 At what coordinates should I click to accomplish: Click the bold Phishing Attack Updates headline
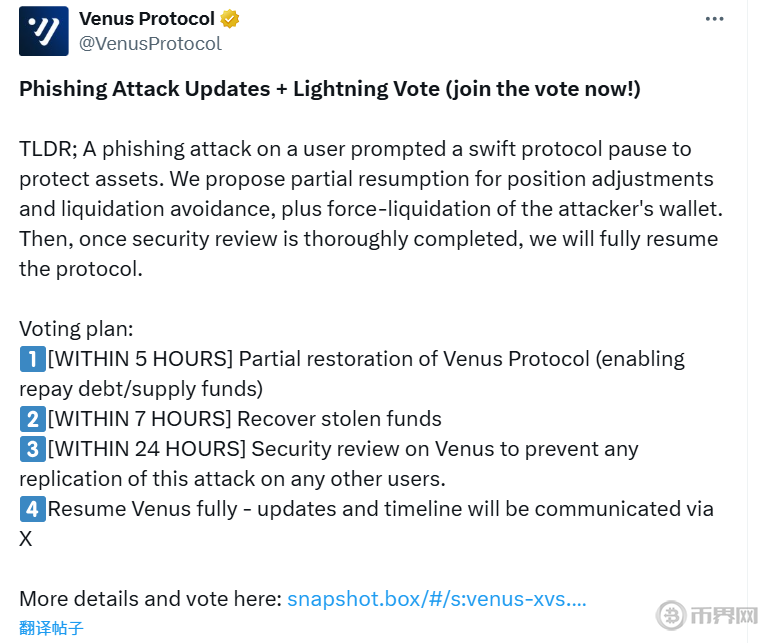tap(330, 89)
